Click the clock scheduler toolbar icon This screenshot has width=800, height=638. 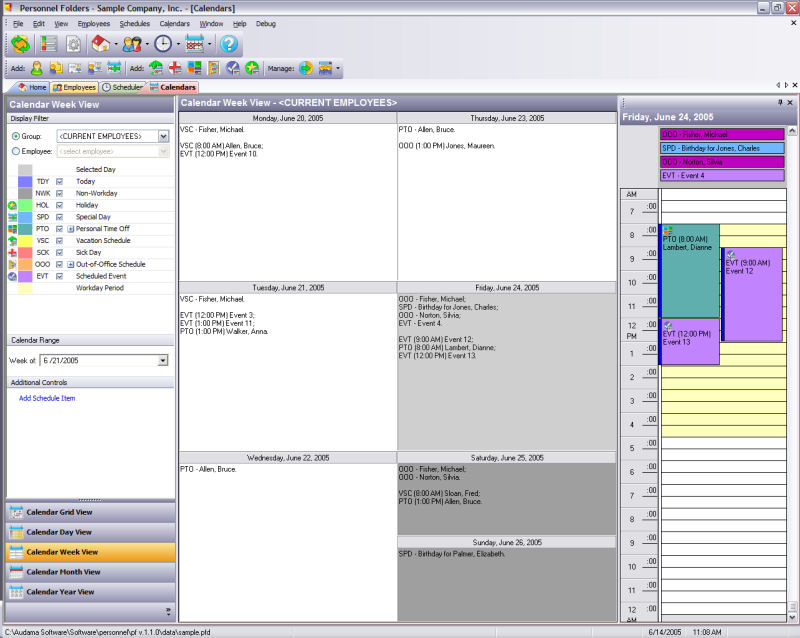click(162, 44)
